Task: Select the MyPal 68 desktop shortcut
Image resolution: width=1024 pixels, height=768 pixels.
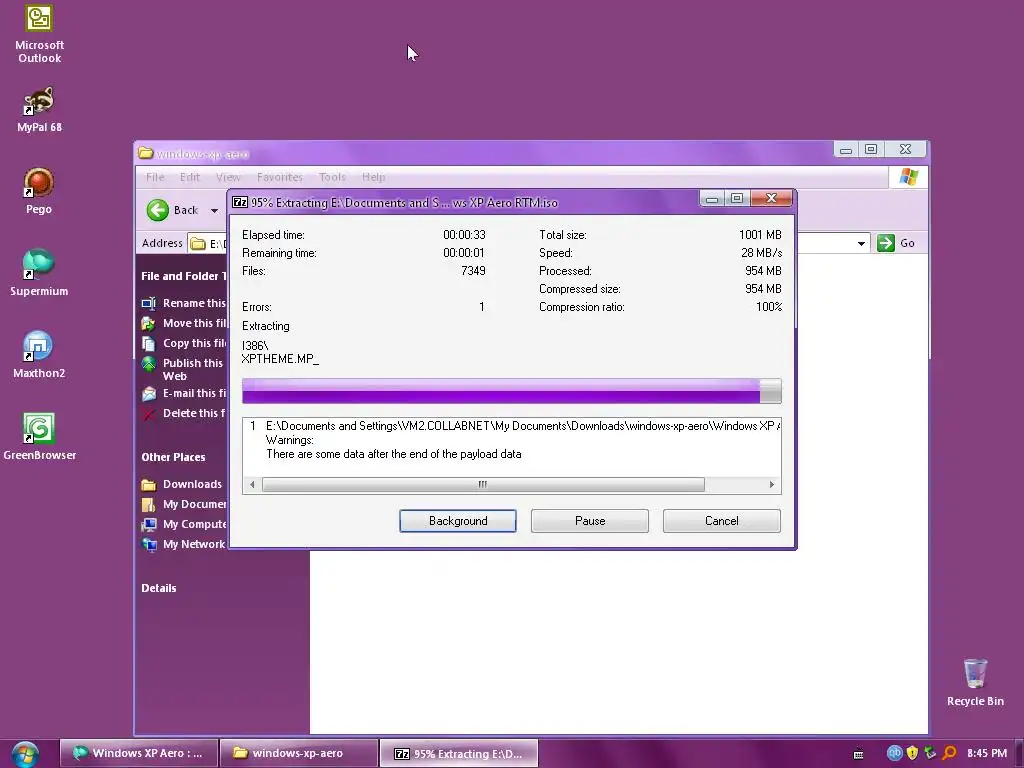Action: (x=39, y=109)
